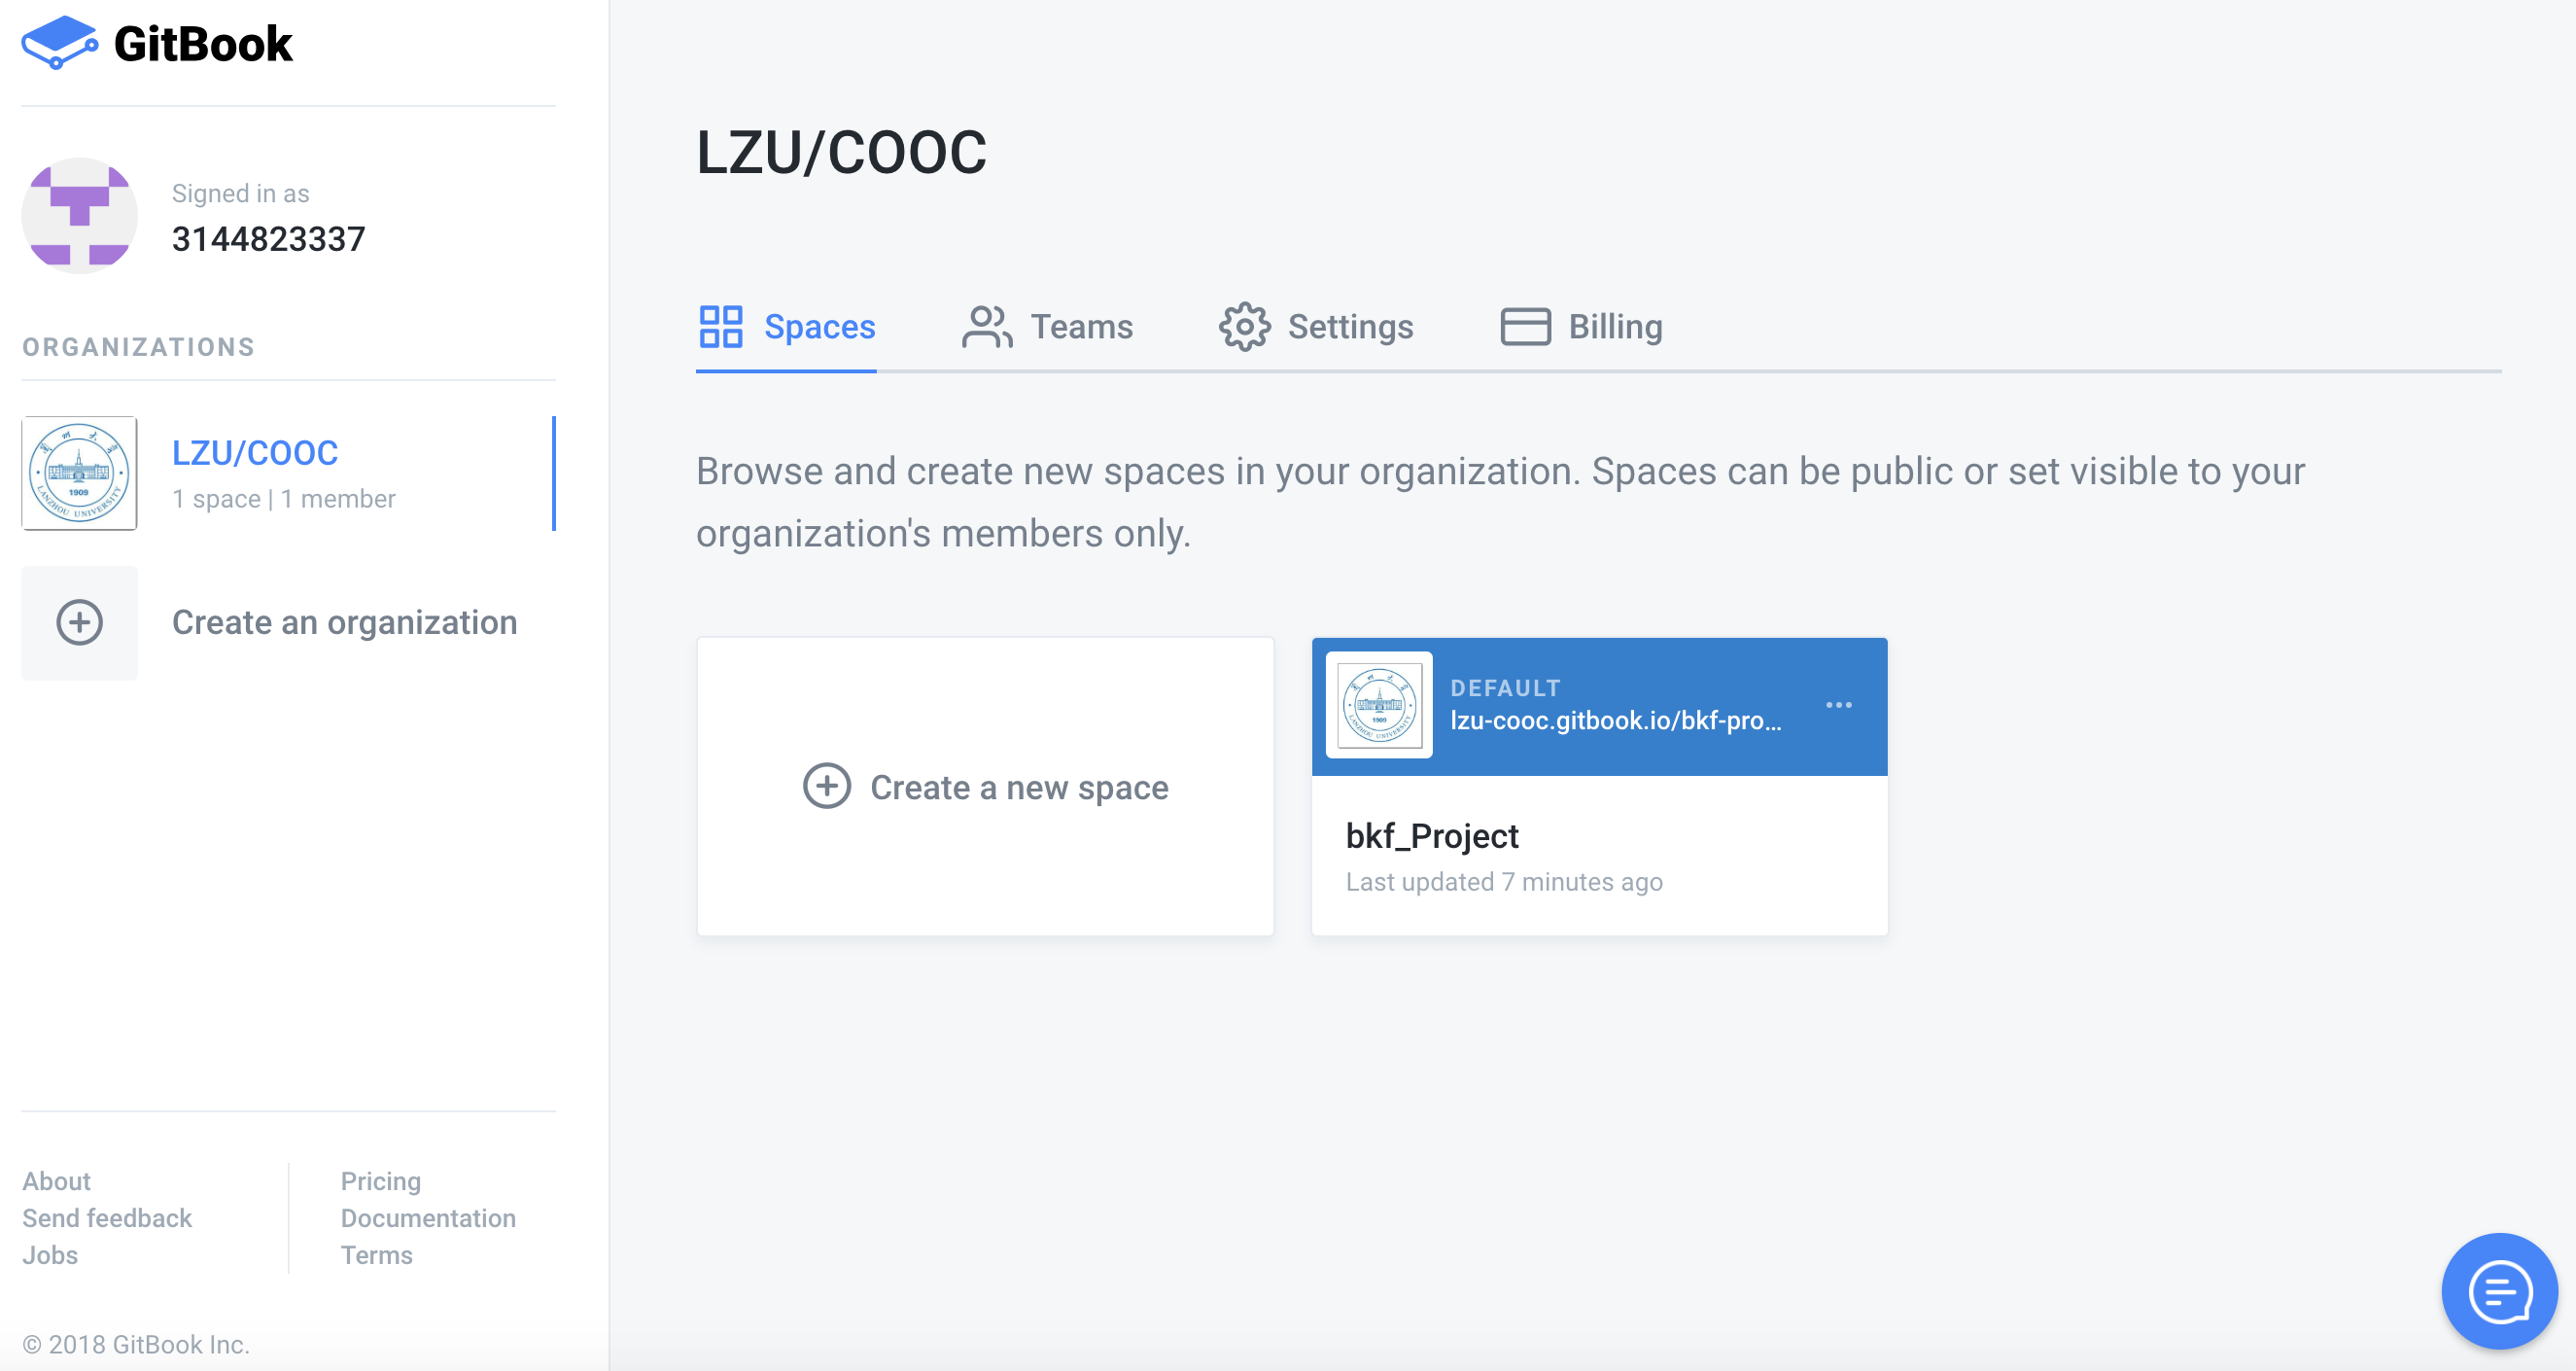Screen dimensions: 2576x1371
Task: Click Create a new space card
Action: (985, 787)
